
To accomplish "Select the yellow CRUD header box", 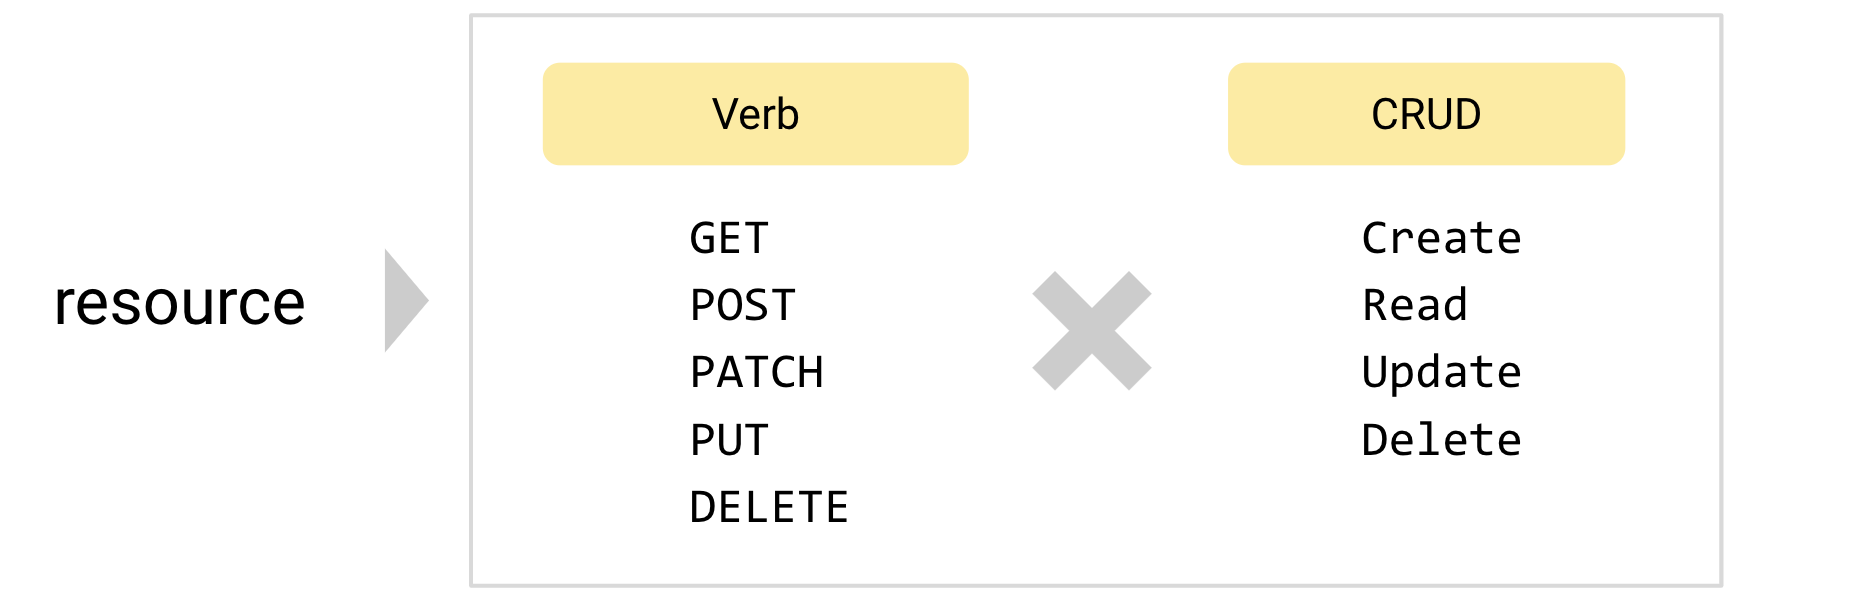I will (1426, 114).
